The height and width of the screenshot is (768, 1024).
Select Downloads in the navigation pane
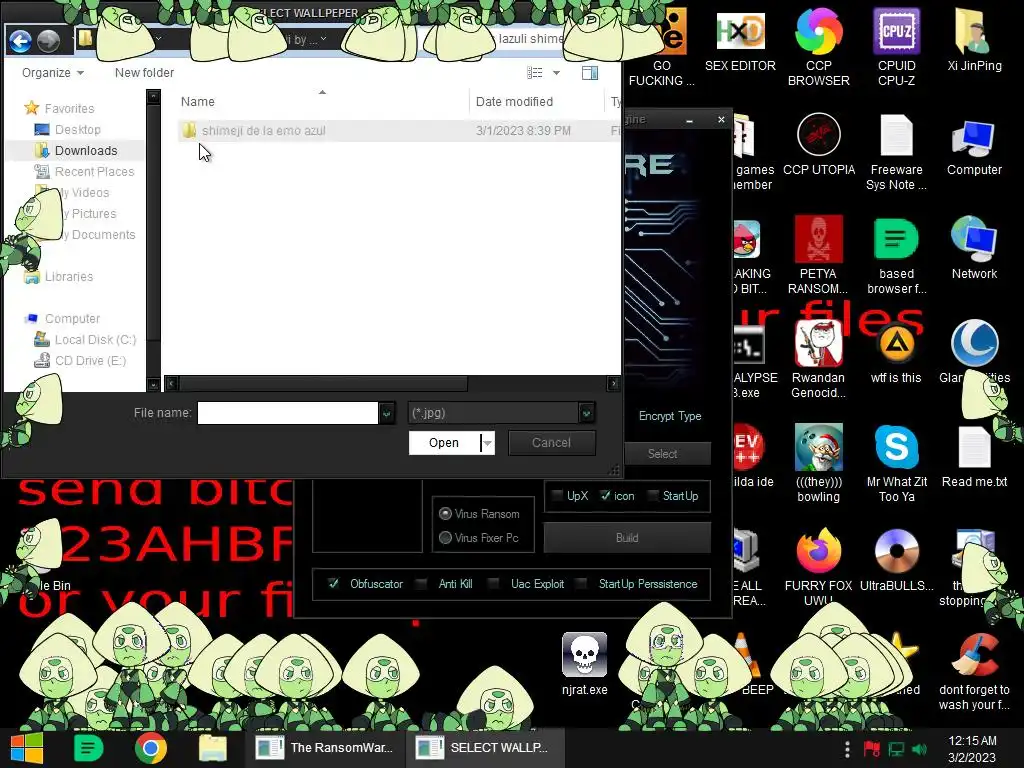[86, 150]
